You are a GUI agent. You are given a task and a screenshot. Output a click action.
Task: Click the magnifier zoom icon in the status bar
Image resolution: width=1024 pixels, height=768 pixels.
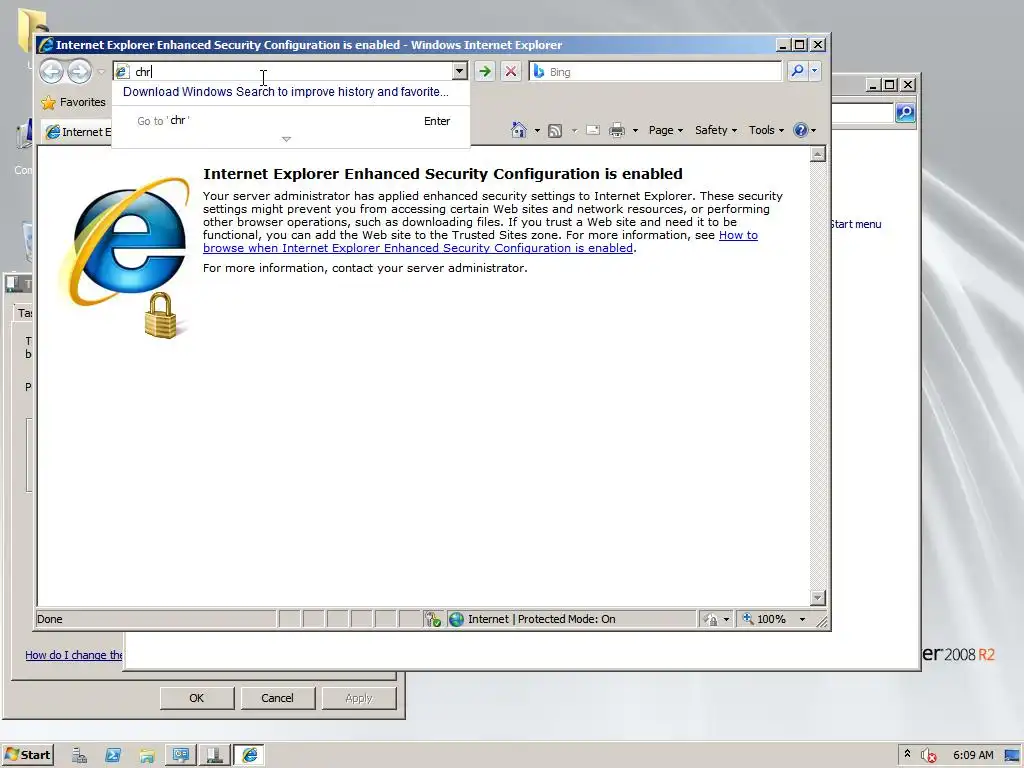[x=748, y=618]
